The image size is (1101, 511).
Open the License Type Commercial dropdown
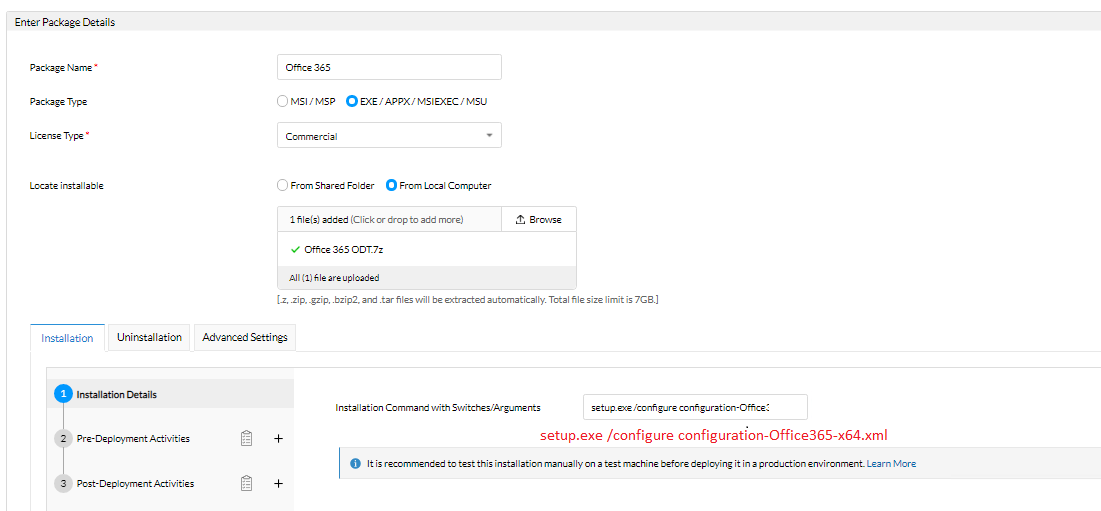click(x=390, y=136)
